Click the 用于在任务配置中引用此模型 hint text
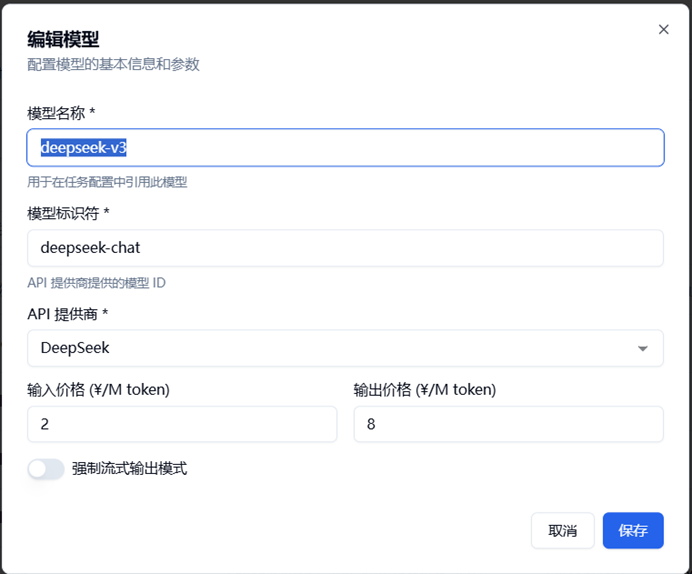 (x=107, y=182)
